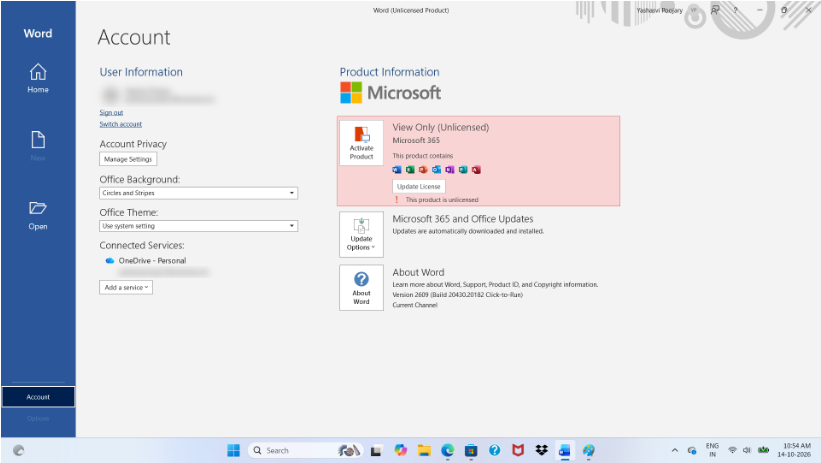Open Microsoft Edge from the taskbar

(448, 450)
